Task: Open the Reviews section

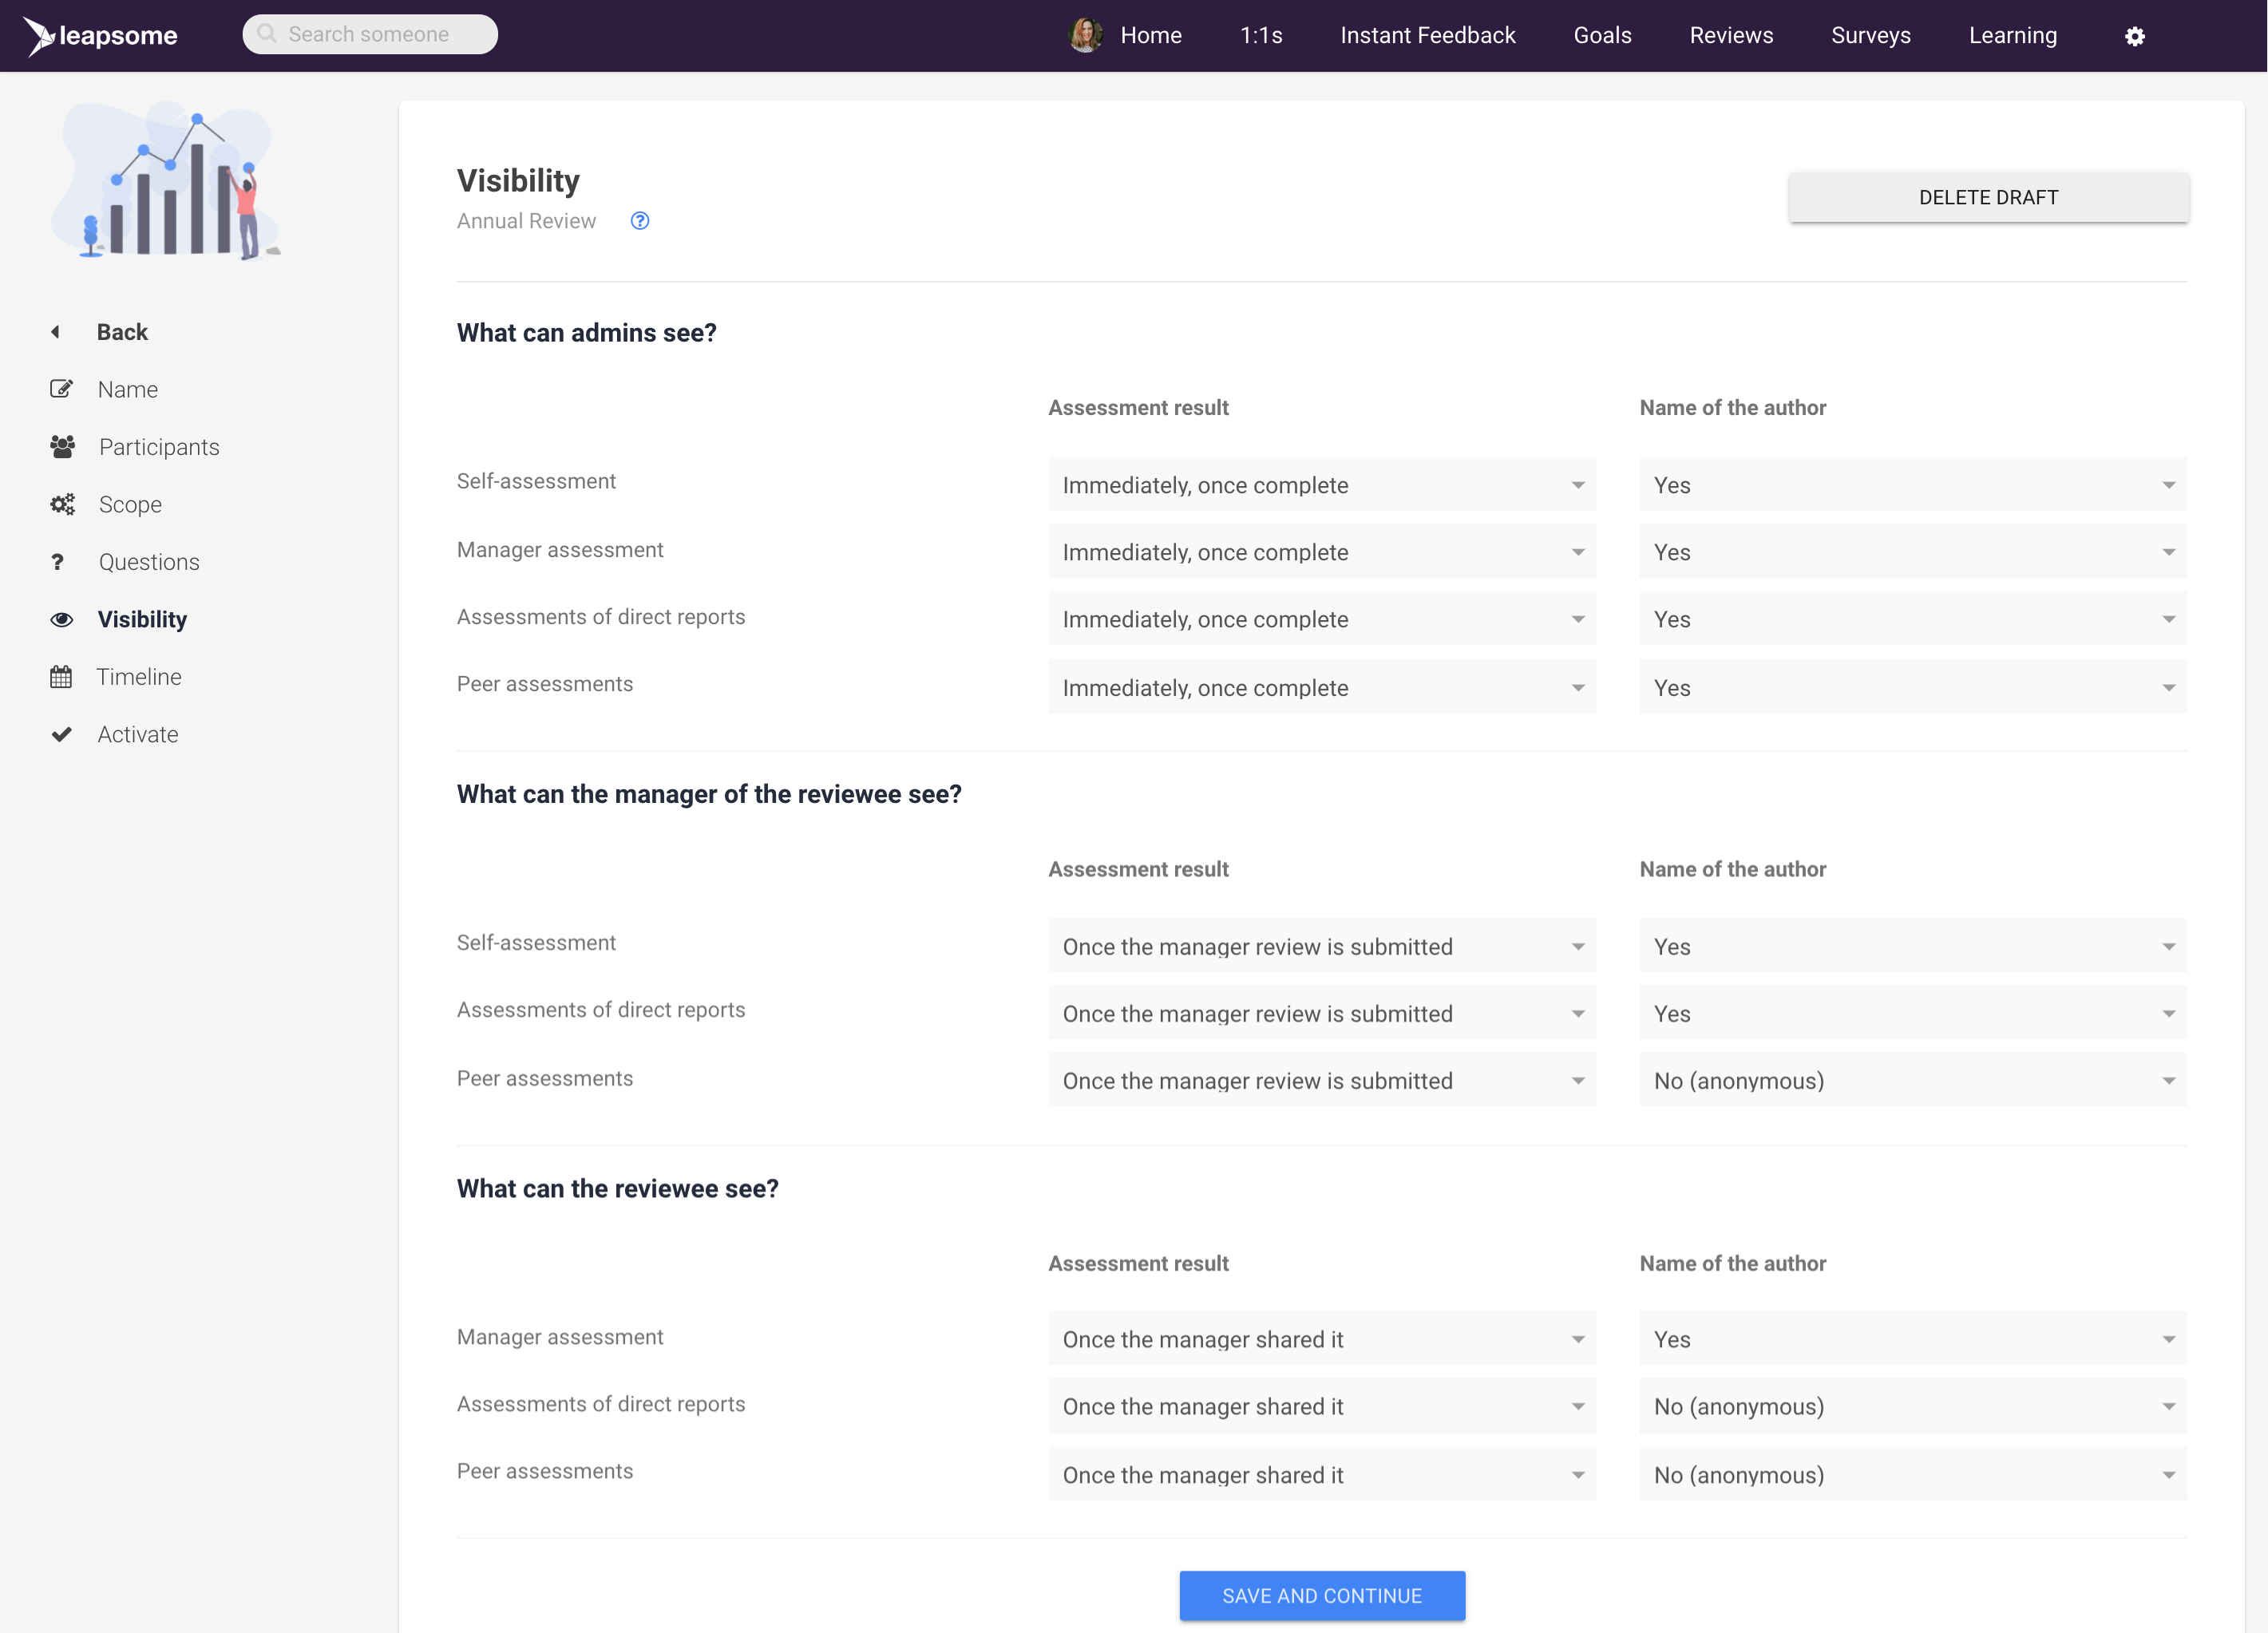Action: pos(1731,36)
